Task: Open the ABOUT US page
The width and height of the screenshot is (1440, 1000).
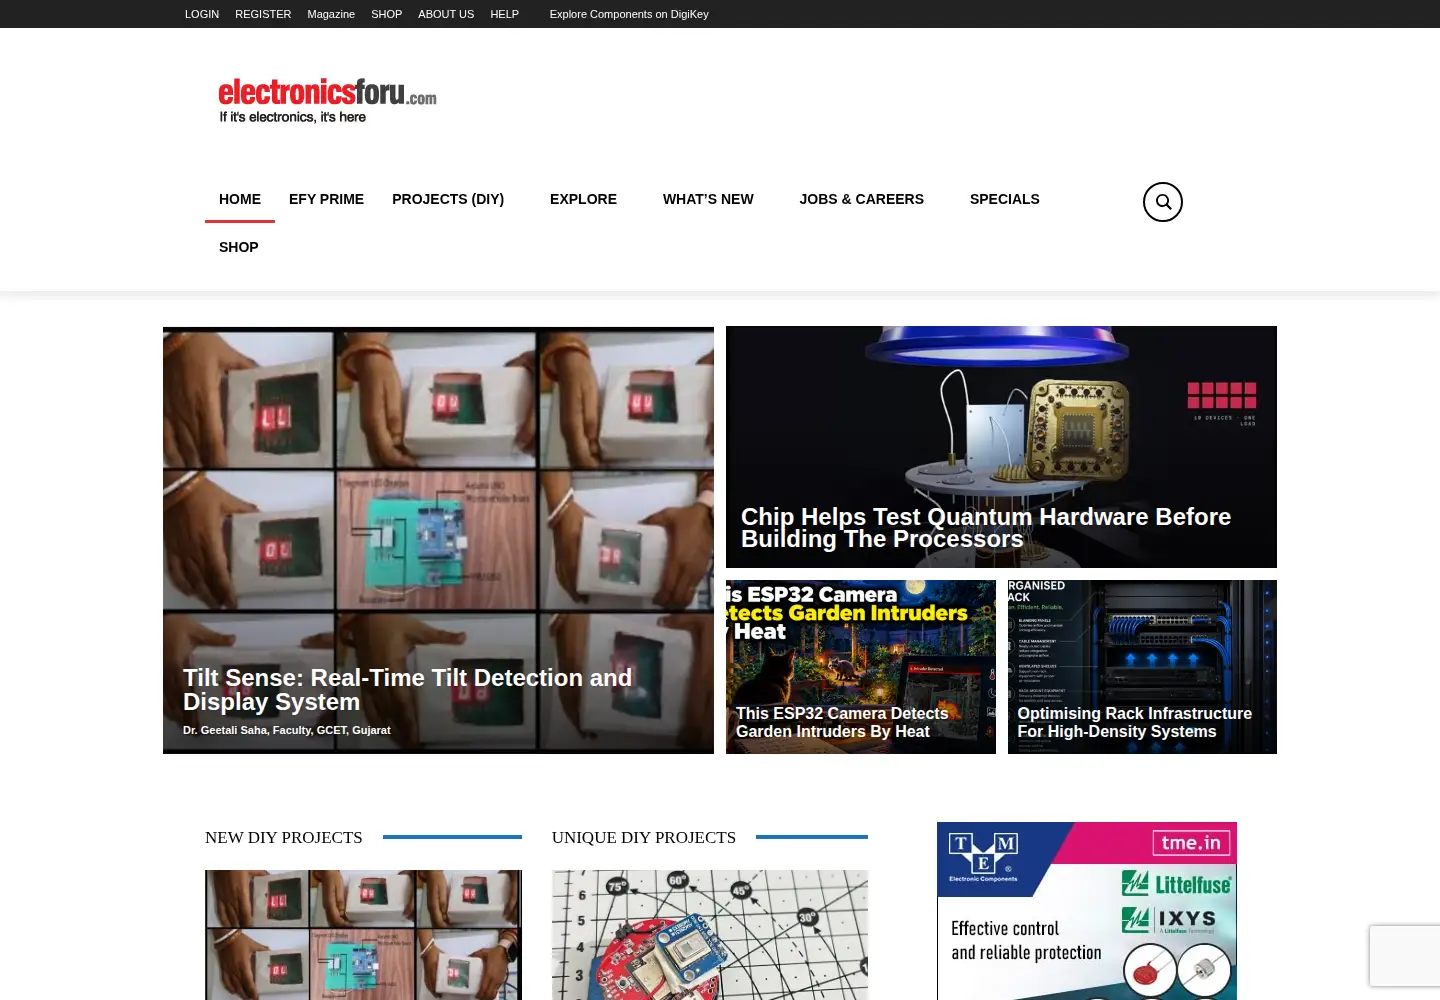Action: [x=446, y=14]
